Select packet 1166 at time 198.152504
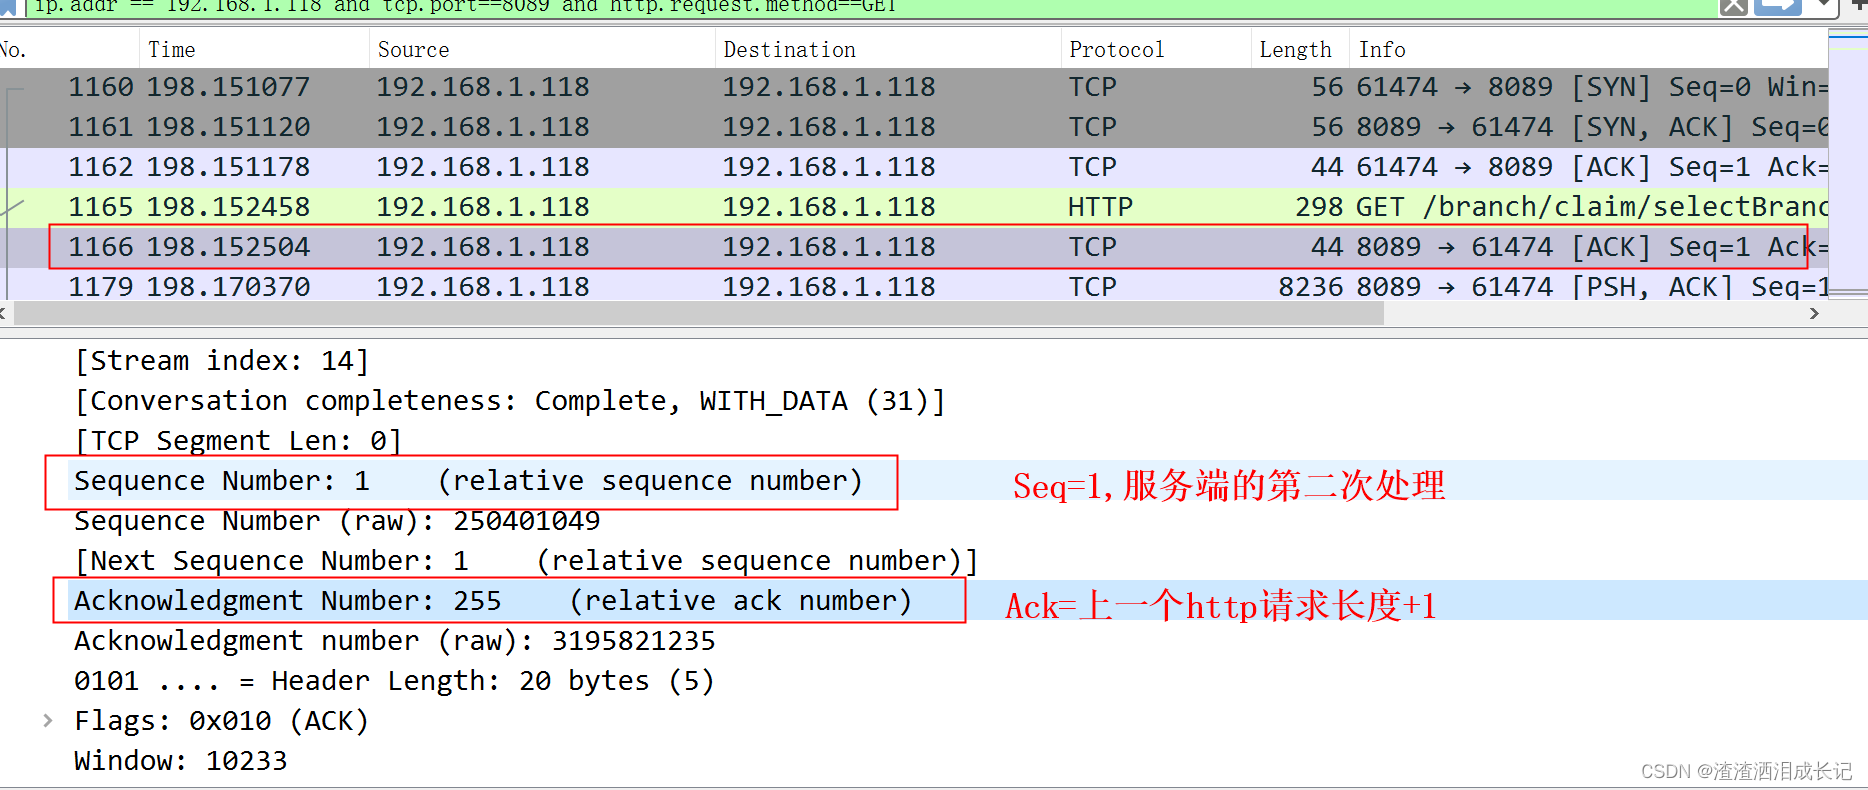Screen dimensions: 1868x790 pos(914,248)
